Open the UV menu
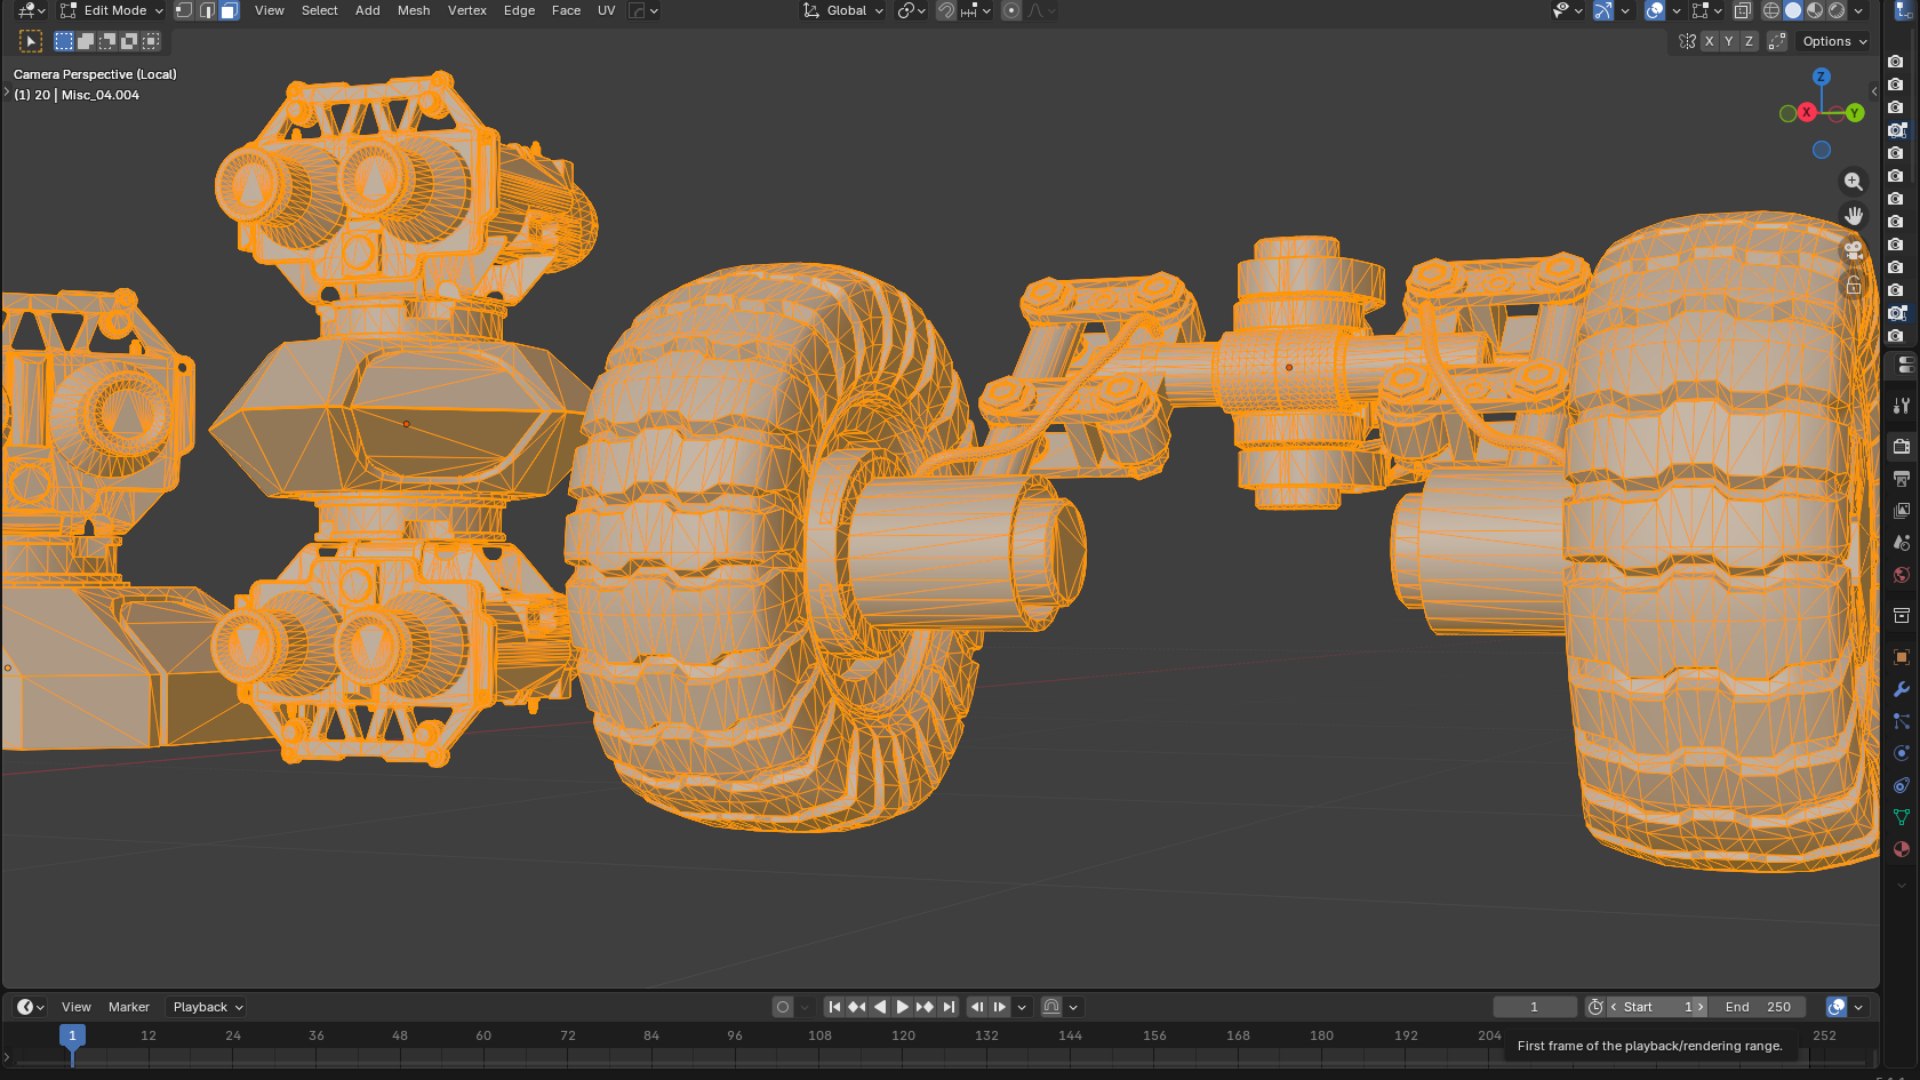The width and height of the screenshot is (1920, 1080). pos(606,11)
